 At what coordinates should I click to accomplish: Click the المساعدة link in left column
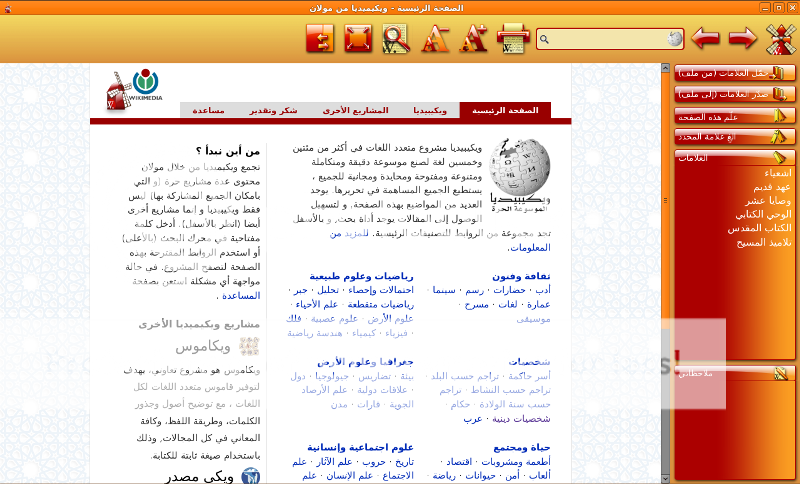click(x=241, y=296)
